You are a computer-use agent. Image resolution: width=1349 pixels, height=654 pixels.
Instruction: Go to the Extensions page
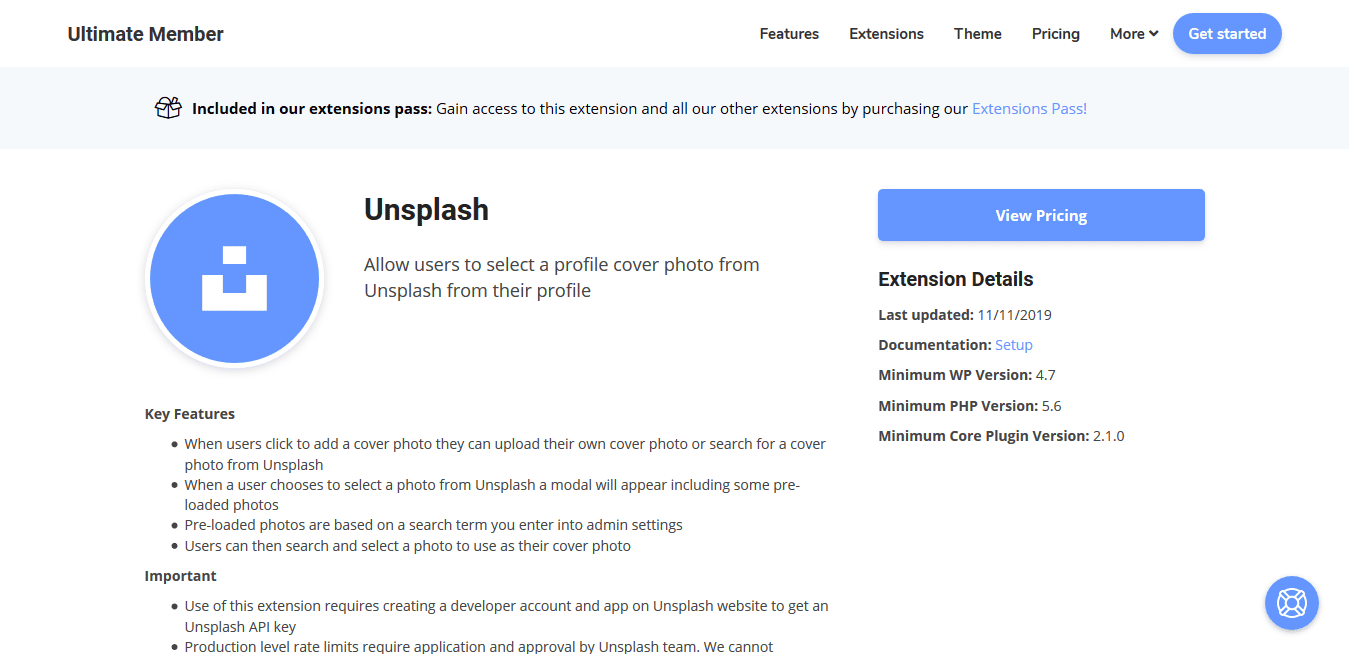pos(886,34)
